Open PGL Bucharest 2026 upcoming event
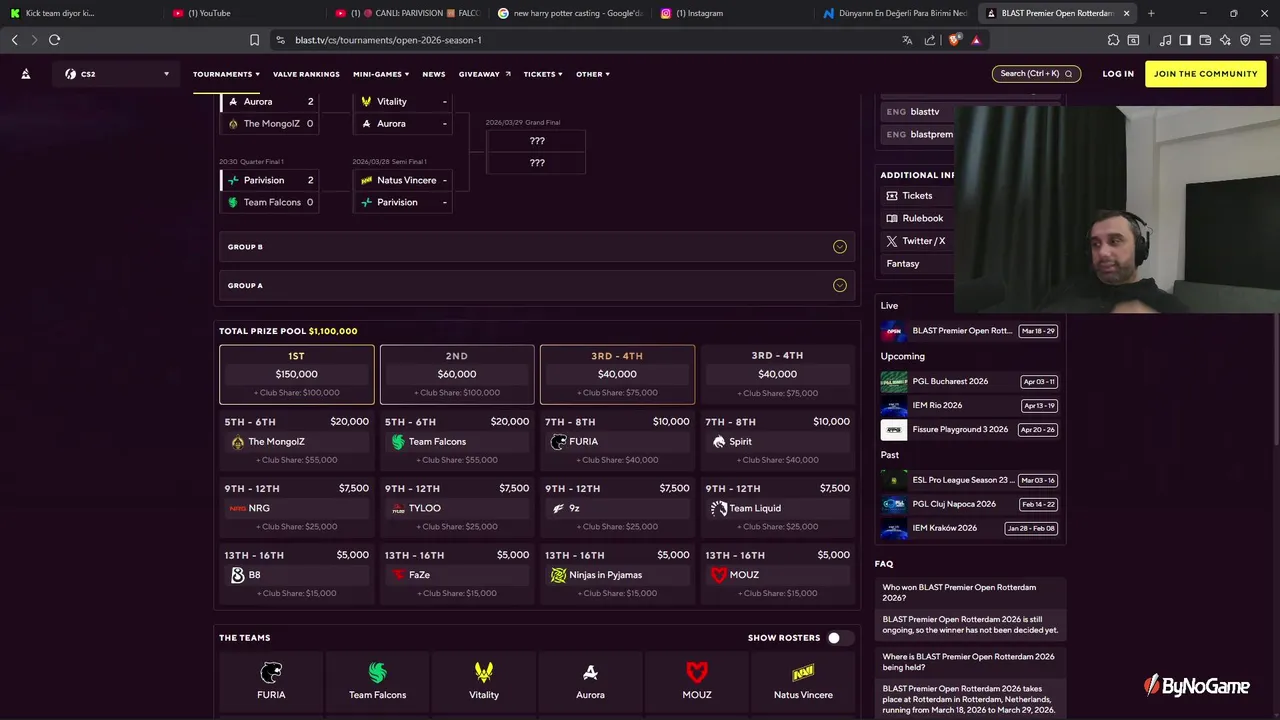This screenshot has width=1280, height=720. tap(968, 381)
